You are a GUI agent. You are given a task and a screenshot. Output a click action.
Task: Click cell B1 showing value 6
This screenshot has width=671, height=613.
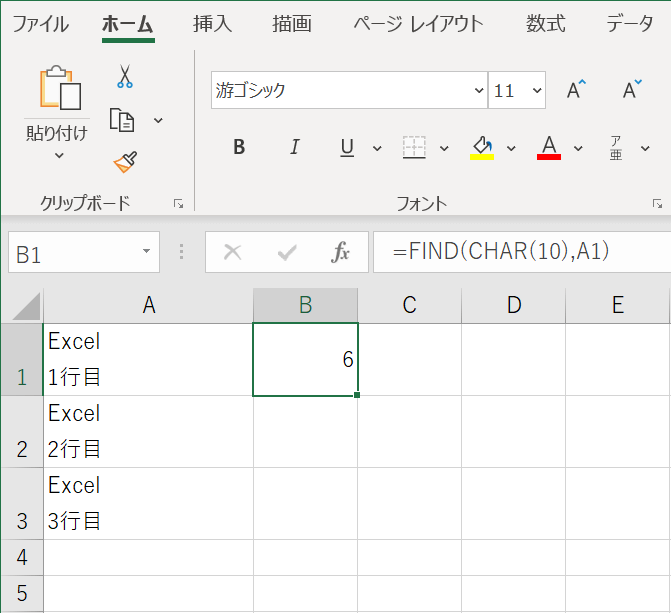pyautogui.click(x=306, y=360)
